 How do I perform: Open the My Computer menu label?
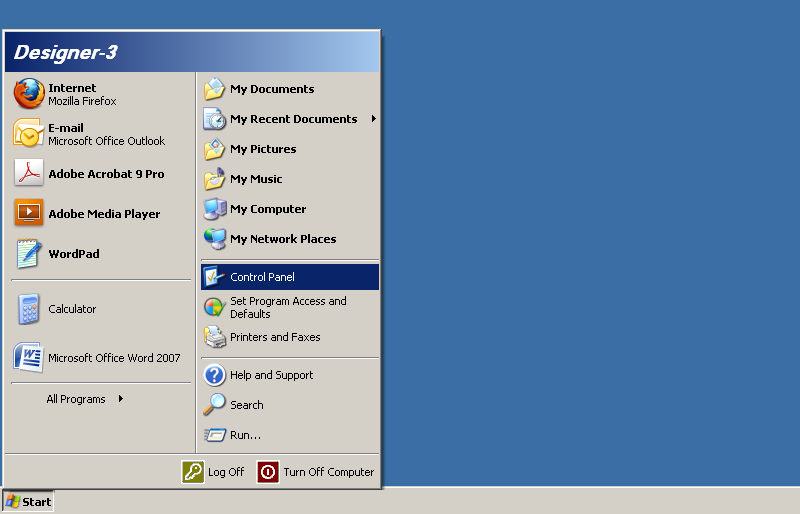[x=268, y=209]
